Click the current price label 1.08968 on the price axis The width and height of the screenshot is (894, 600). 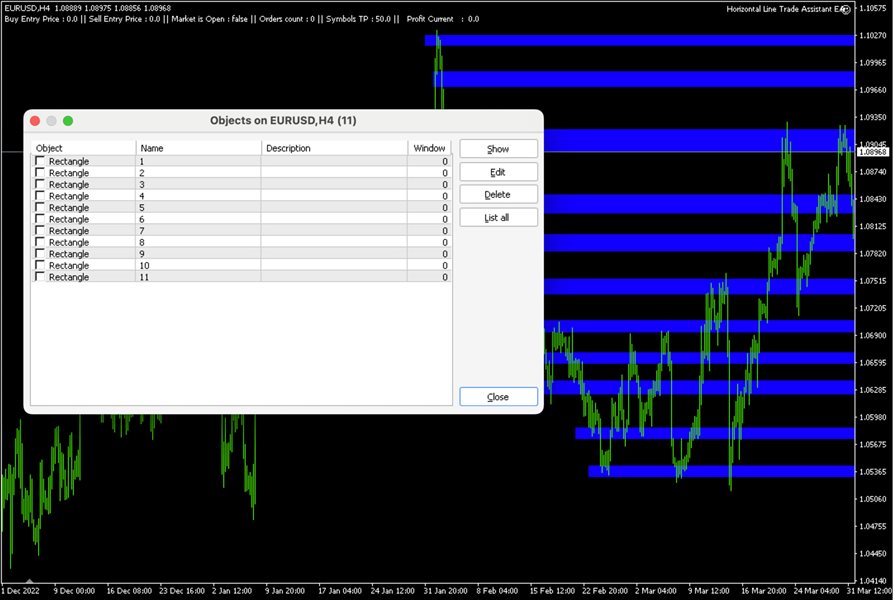click(873, 152)
